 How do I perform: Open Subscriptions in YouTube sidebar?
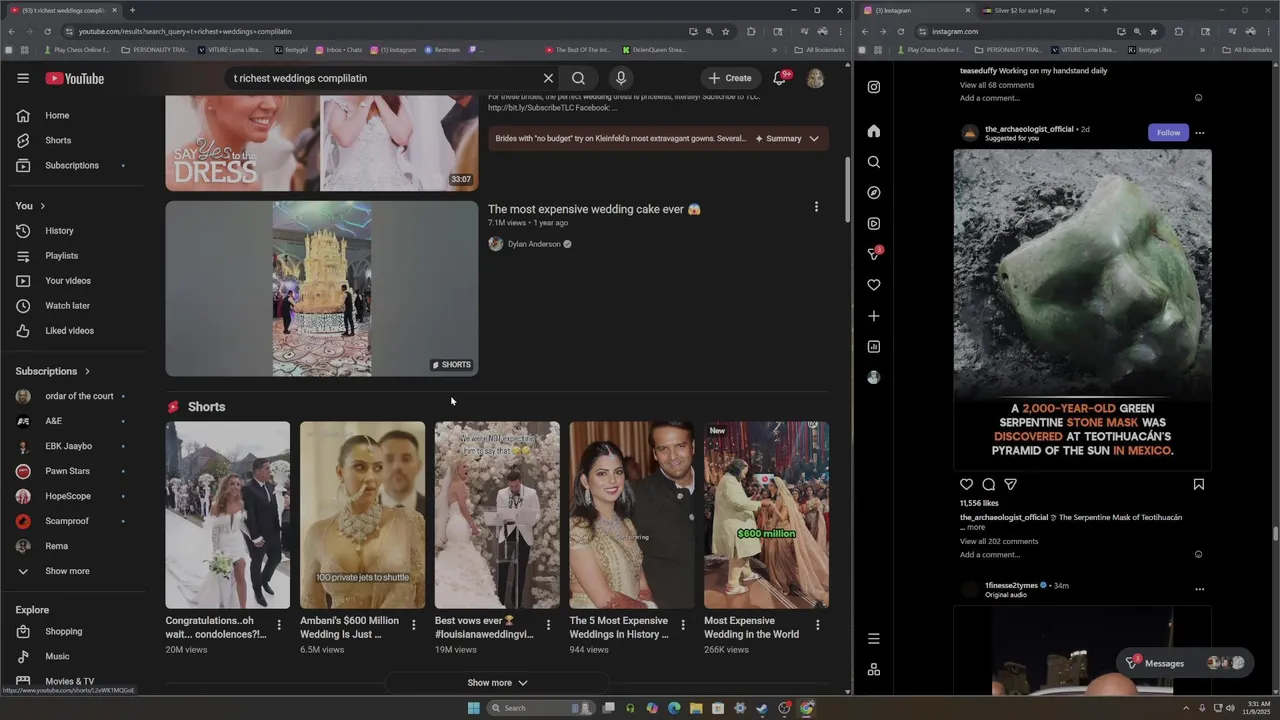72,165
